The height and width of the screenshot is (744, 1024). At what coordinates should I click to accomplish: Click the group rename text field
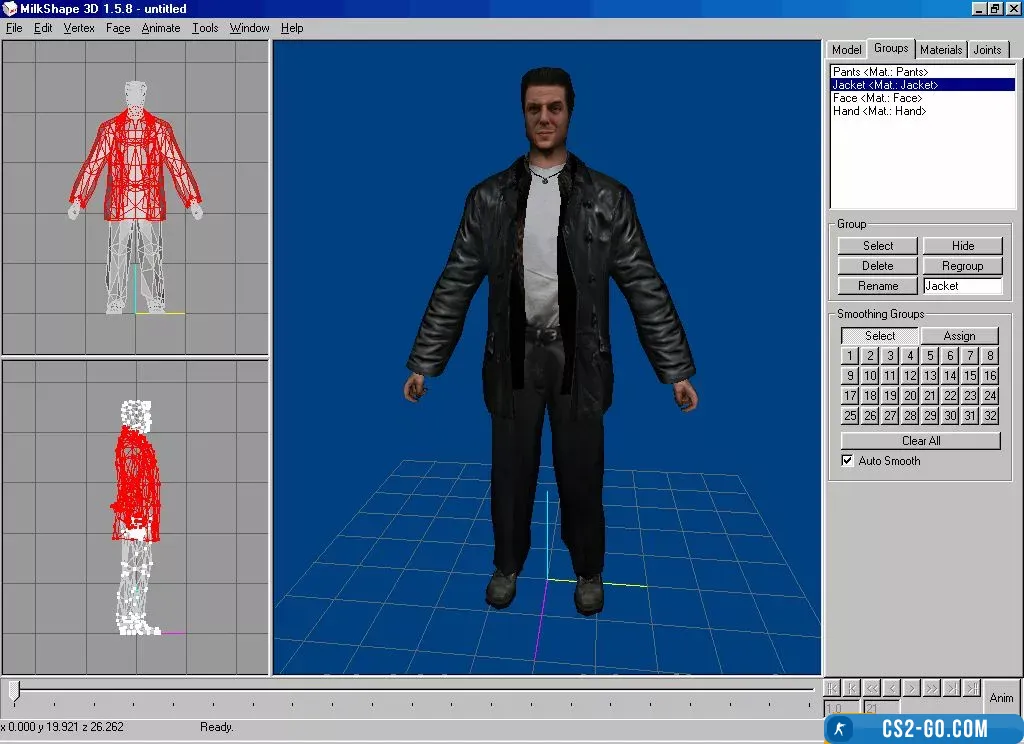click(x=962, y=286)
